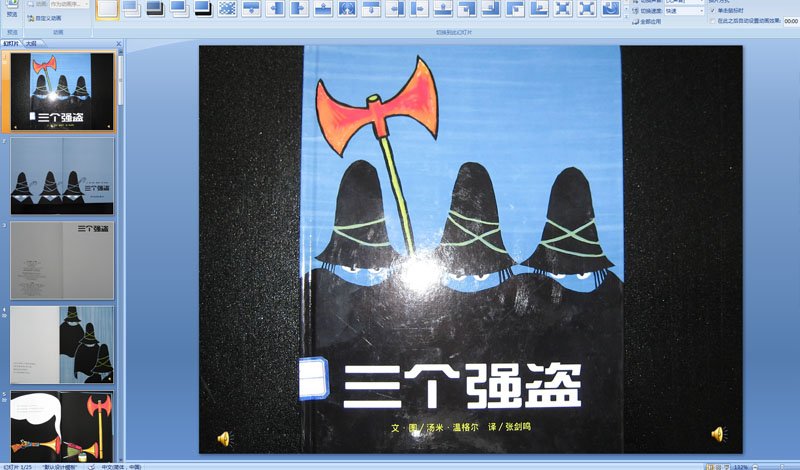Apply the second transition effect in the gallery

tap(131, 9)
